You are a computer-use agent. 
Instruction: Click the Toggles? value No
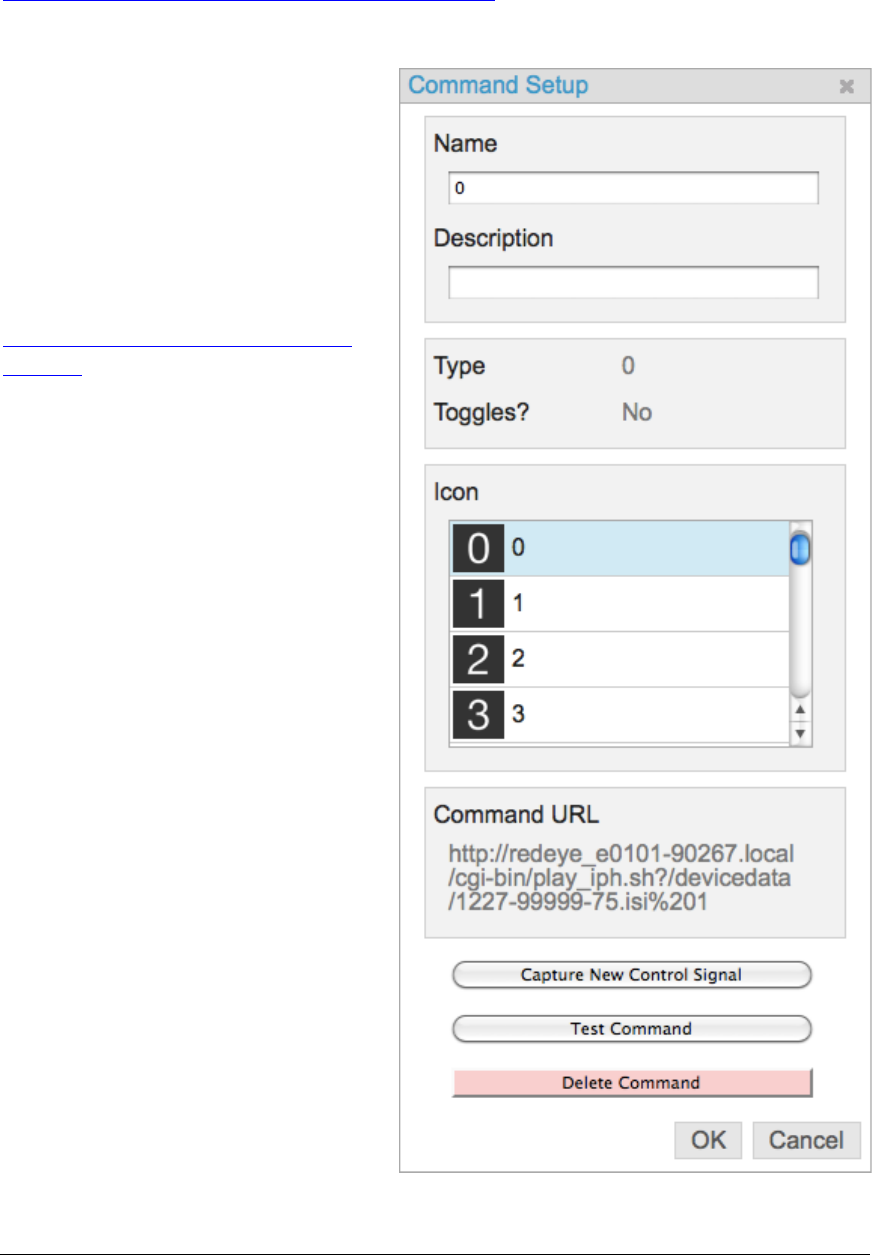pyautogui.click(x=637, y=412)
